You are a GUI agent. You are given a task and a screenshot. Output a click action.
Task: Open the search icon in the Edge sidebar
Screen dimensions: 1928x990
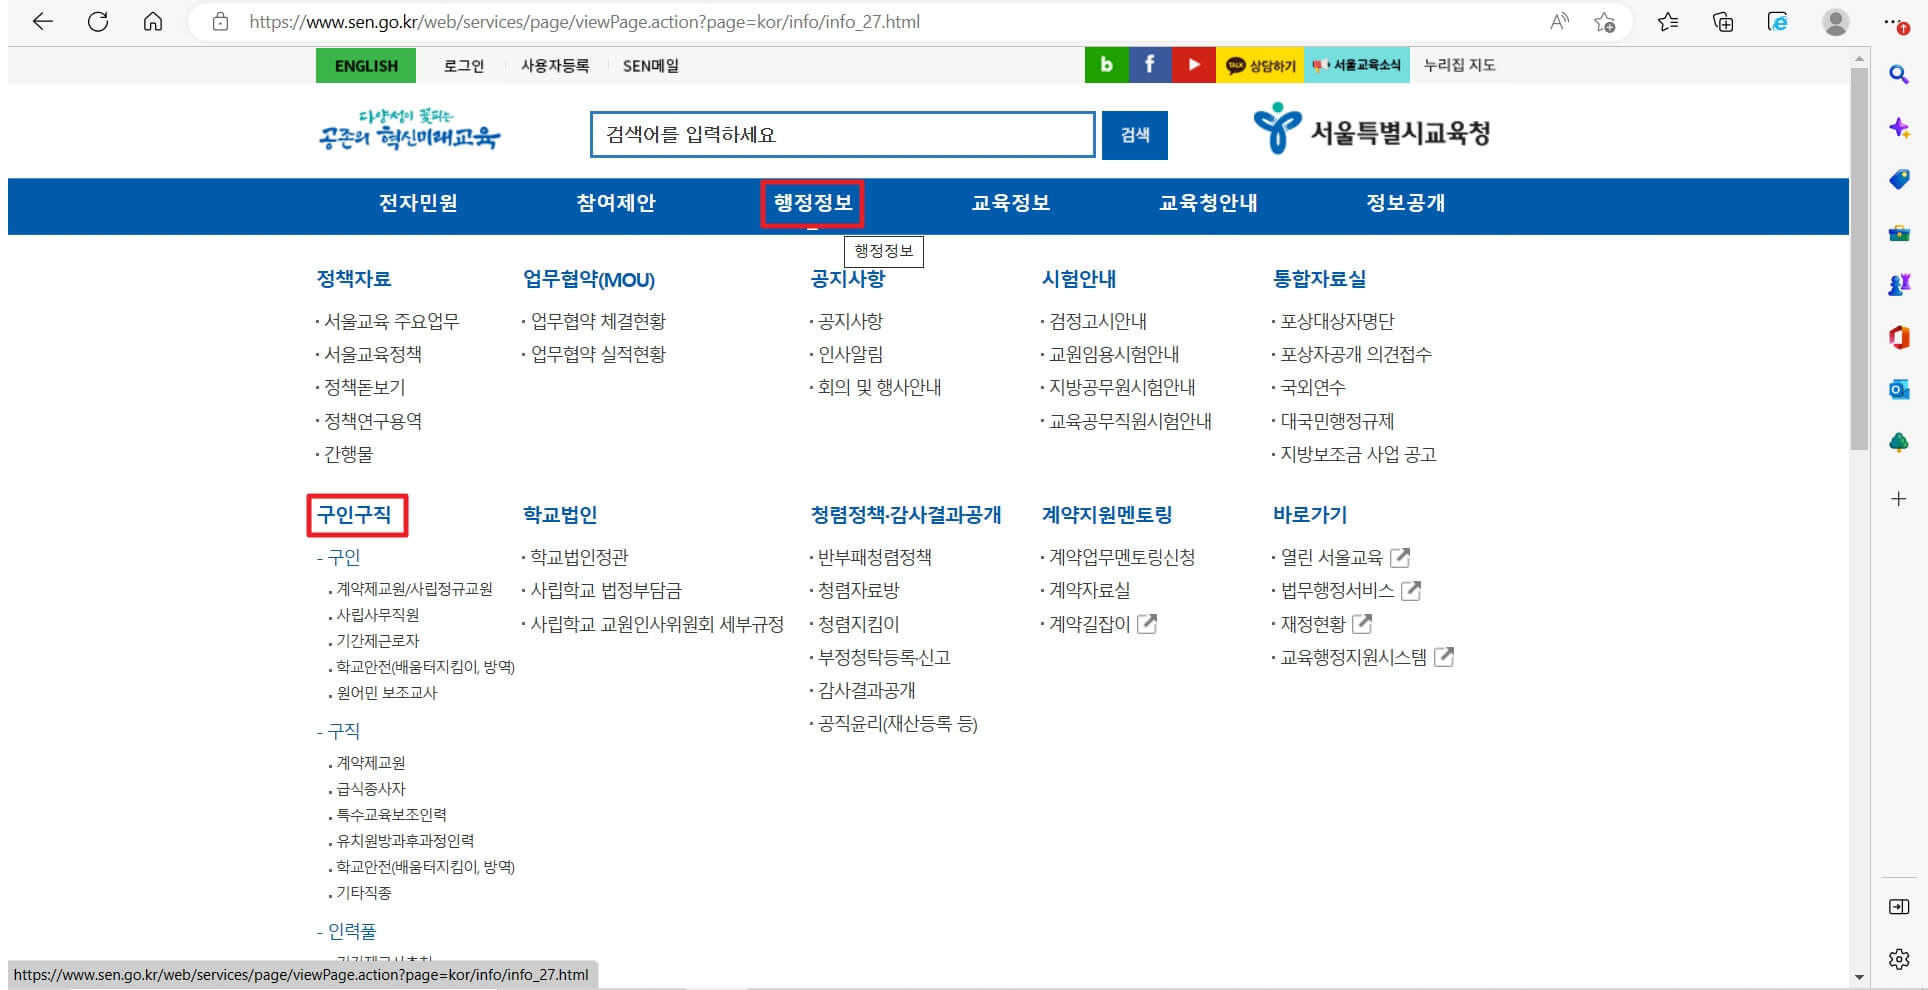tap(1899, 72)
